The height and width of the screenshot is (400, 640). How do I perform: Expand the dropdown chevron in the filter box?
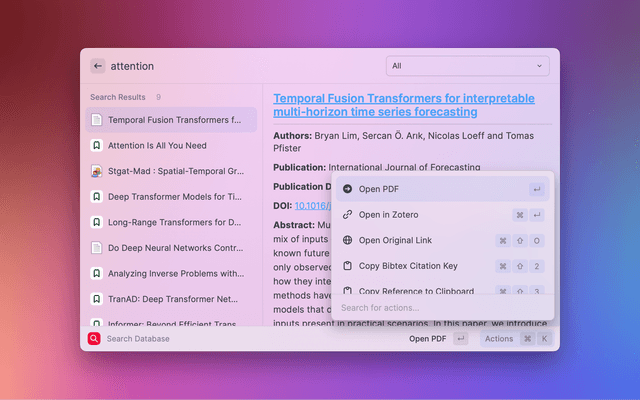pyautogui.click(x=540, y=66)
